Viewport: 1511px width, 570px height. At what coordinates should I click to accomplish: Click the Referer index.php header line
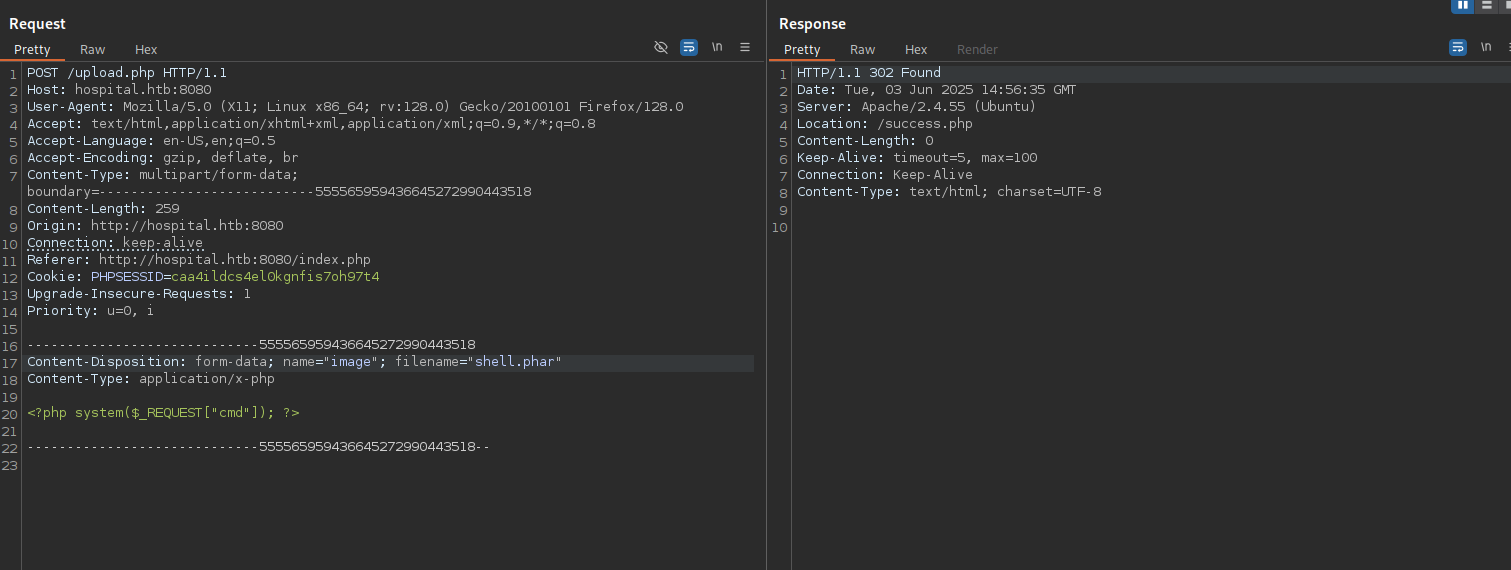click(199, 260)
